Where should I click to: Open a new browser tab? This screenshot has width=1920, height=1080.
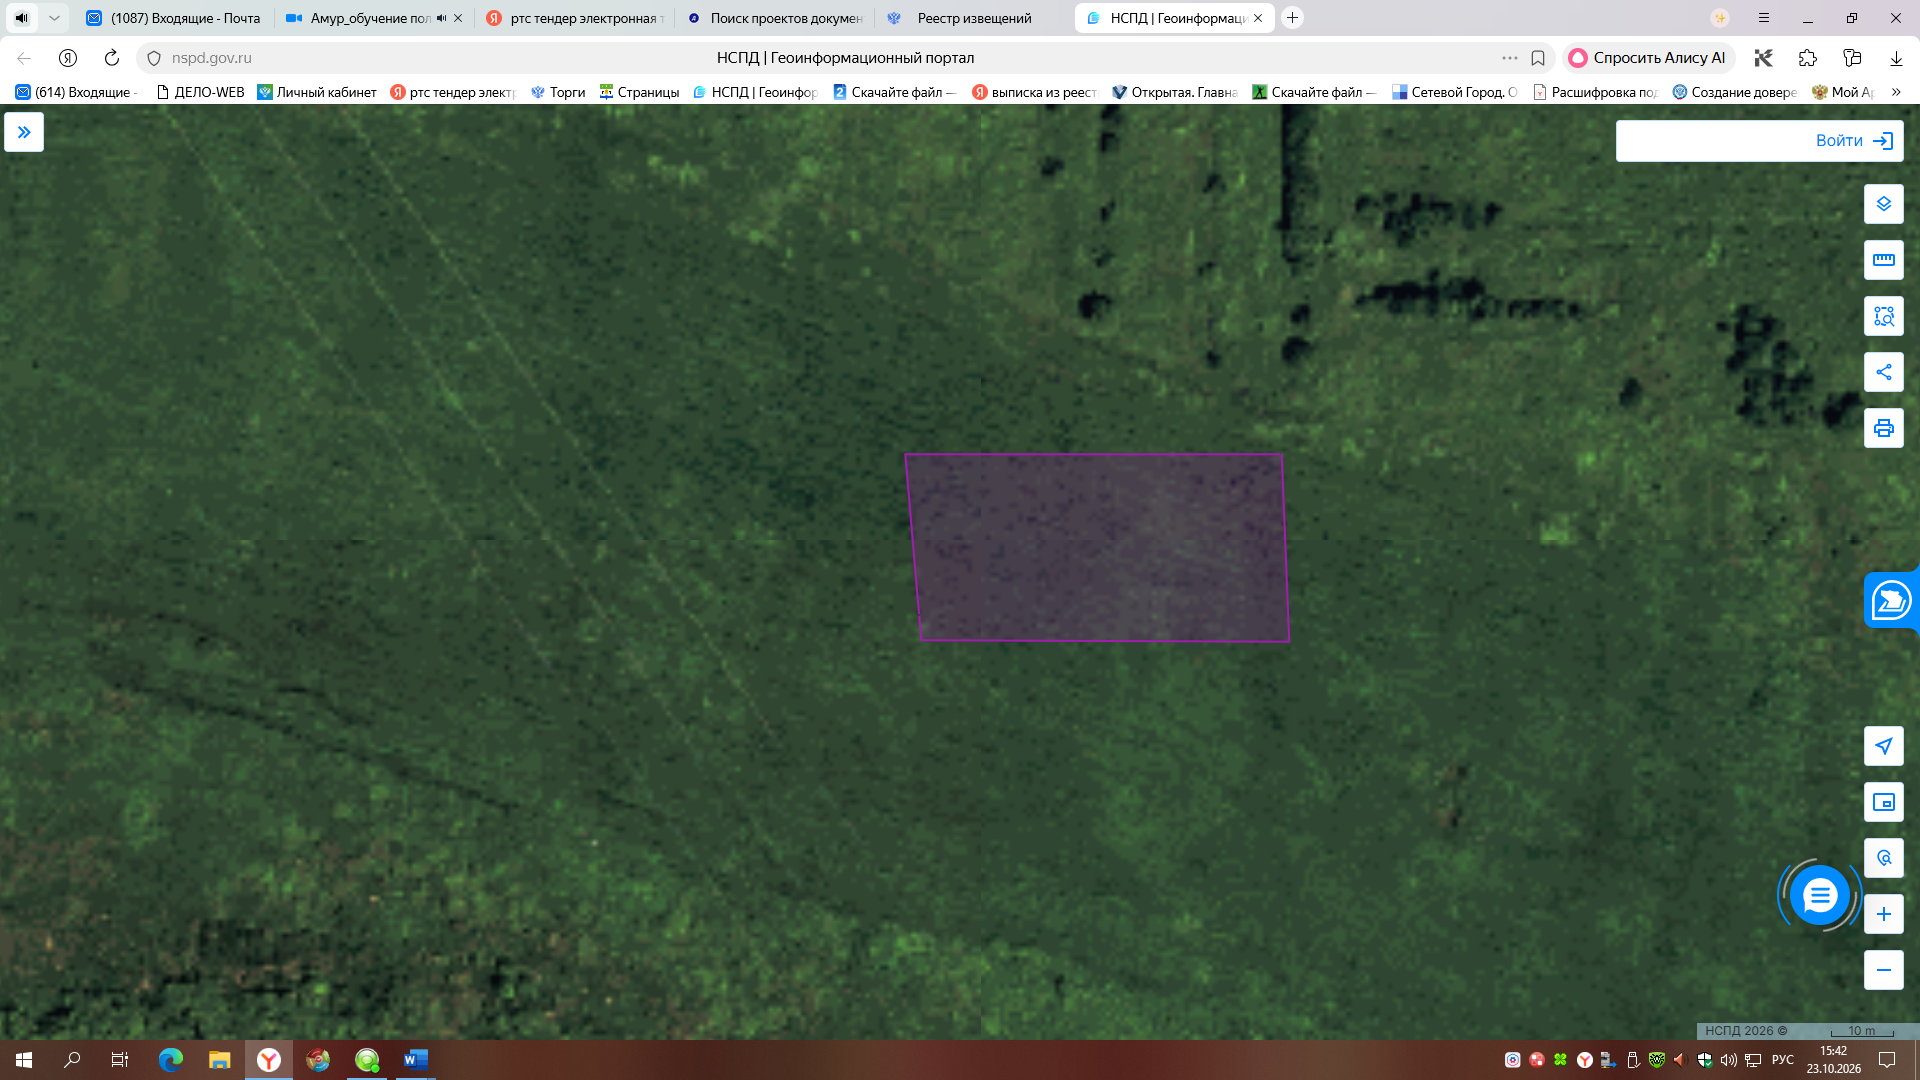(1292, 18)
